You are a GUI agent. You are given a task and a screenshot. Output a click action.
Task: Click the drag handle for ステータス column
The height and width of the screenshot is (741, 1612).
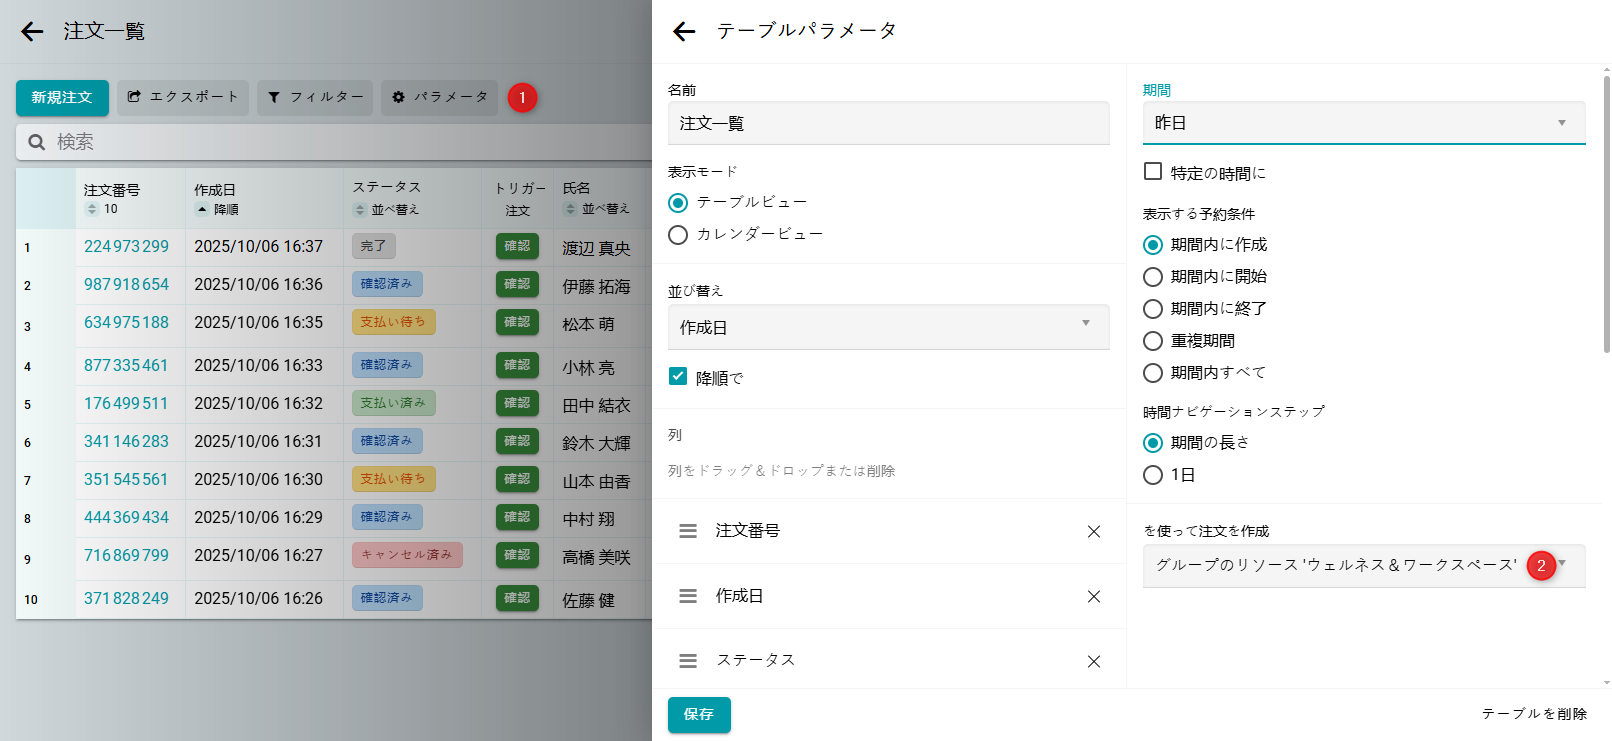(x=688, y=661)
